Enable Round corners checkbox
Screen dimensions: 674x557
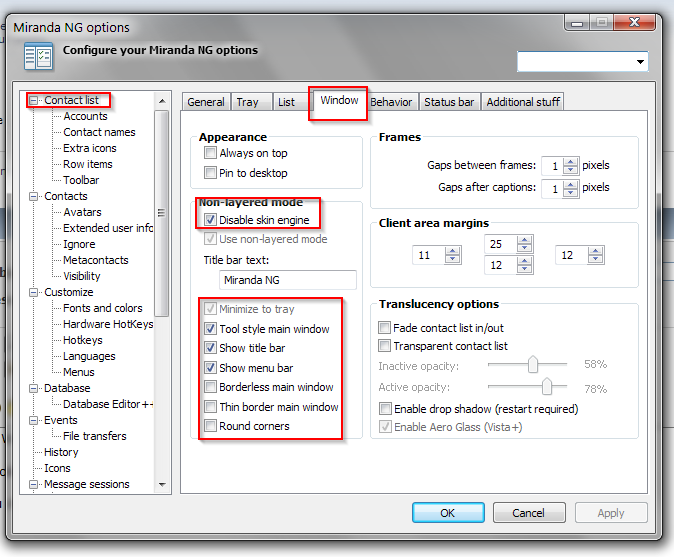click(x=210, y=426)
